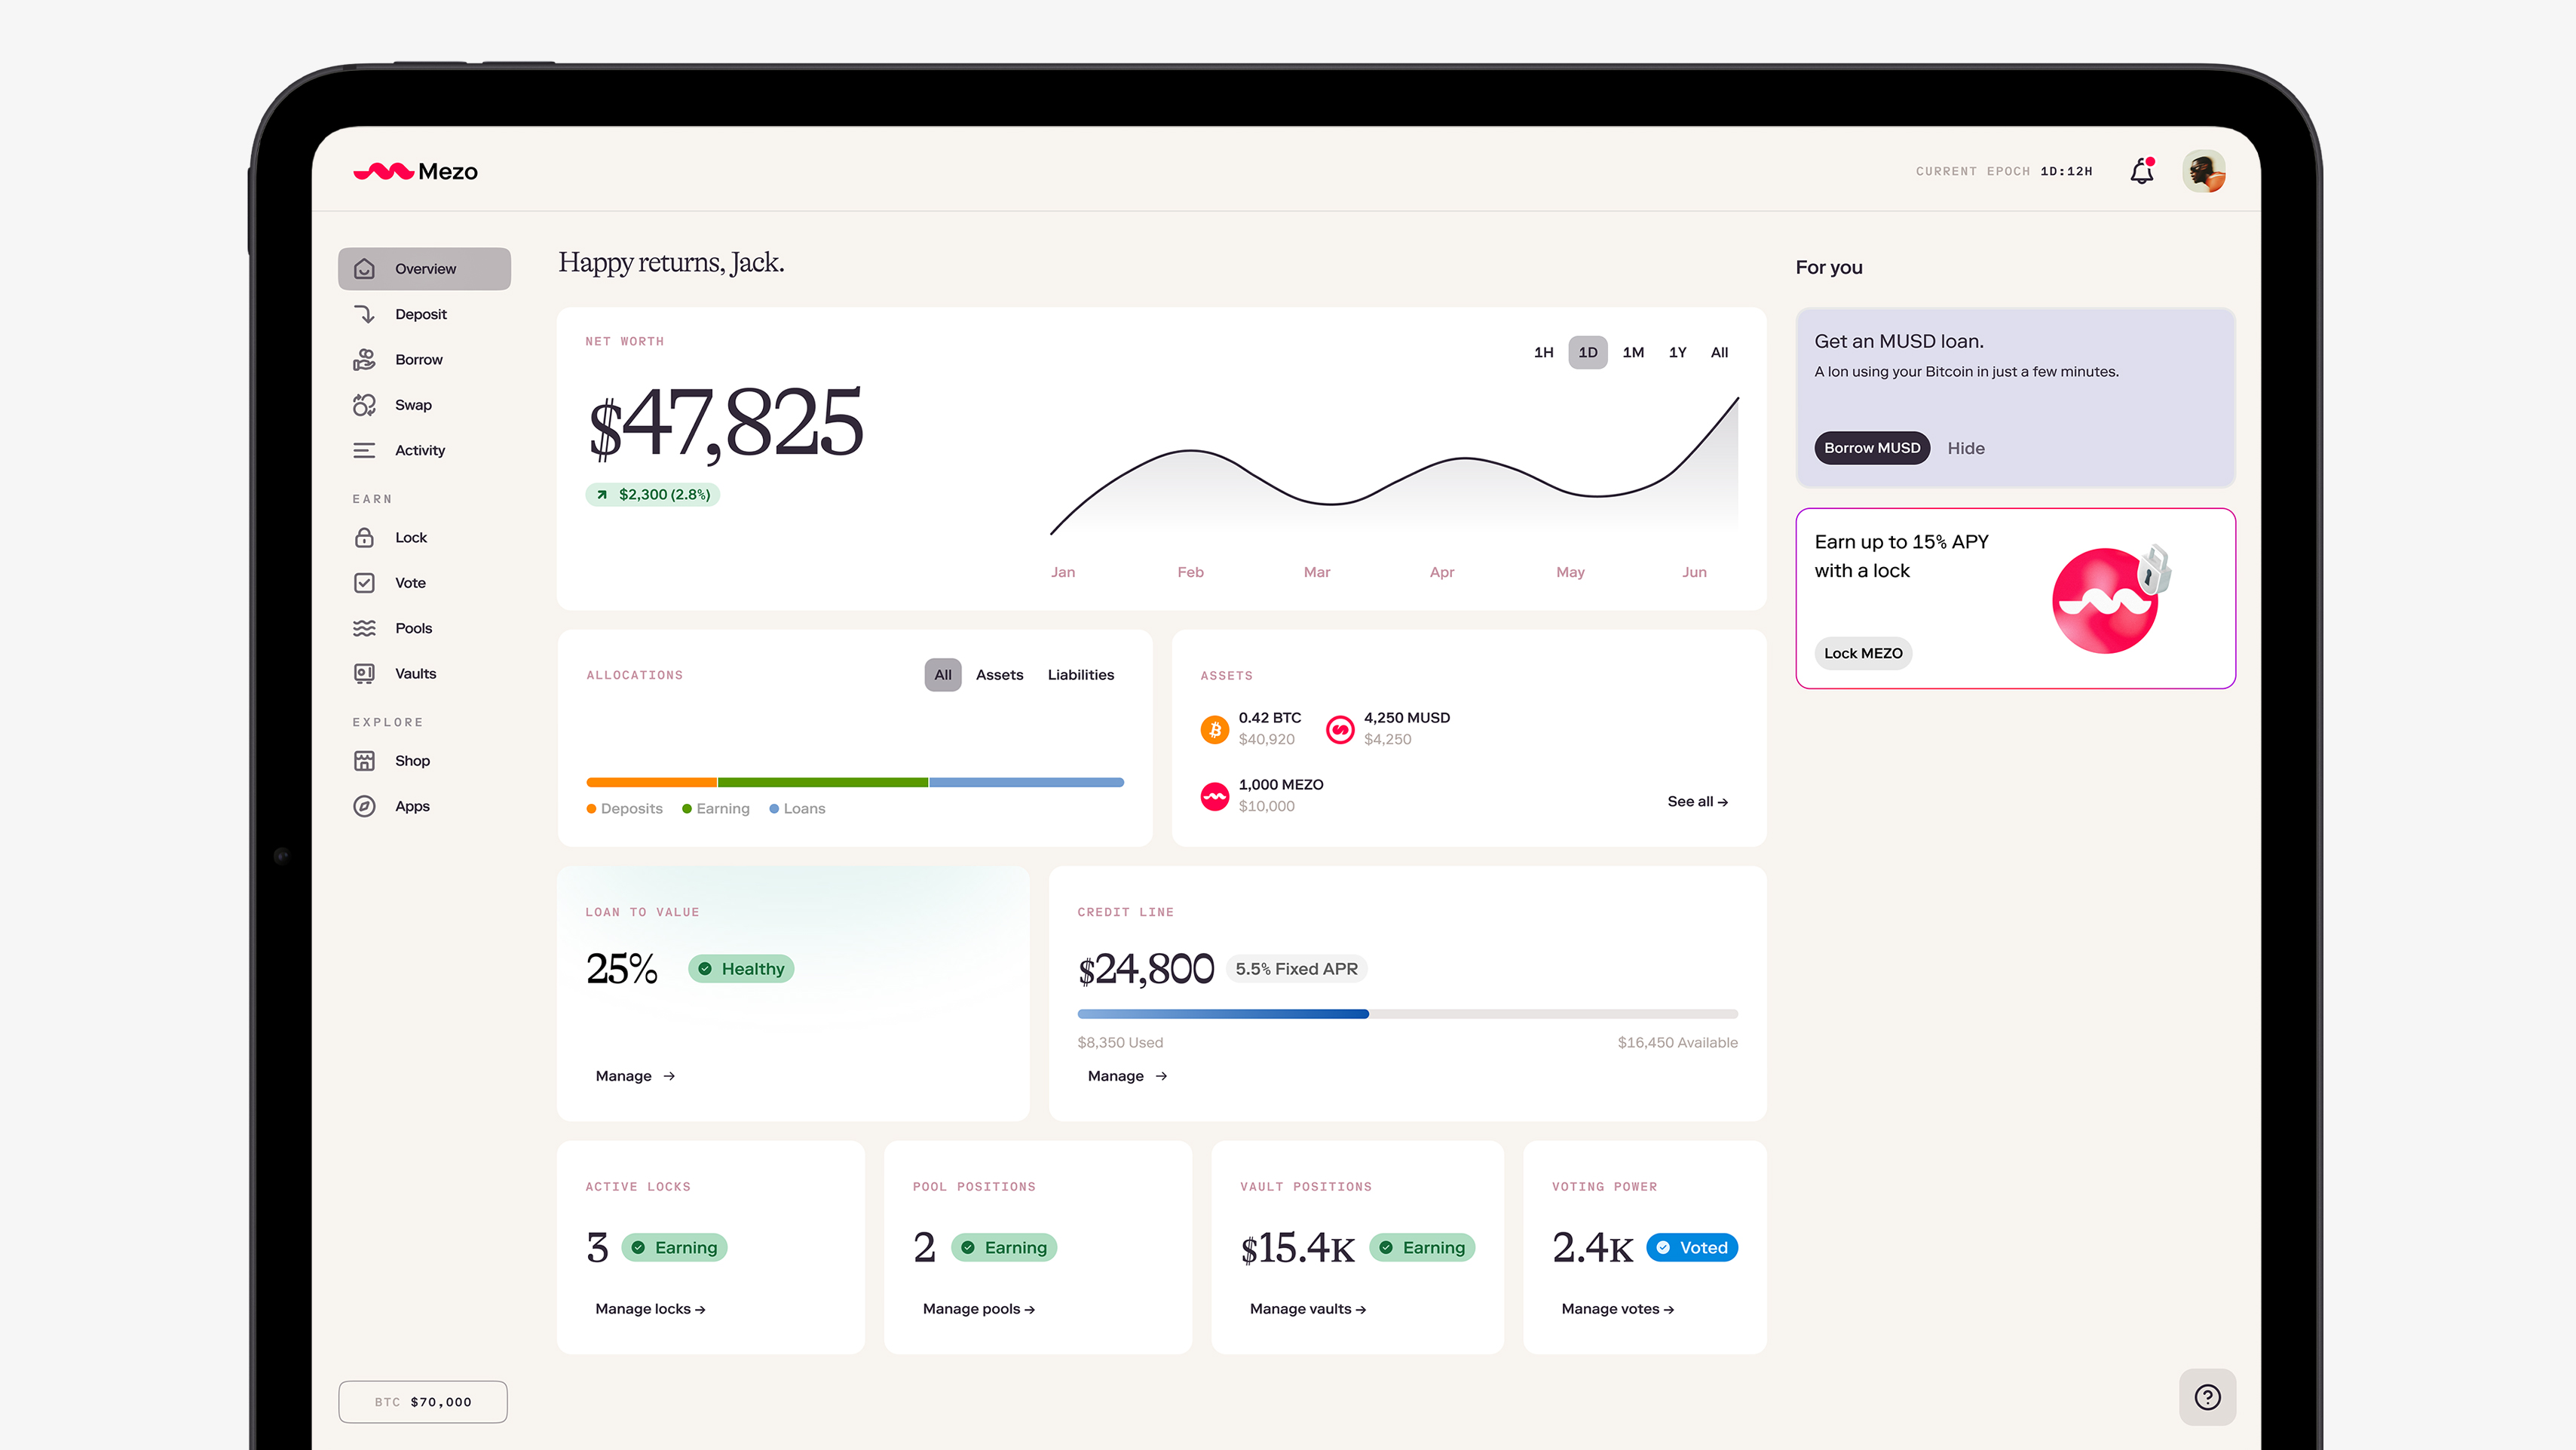2576x1450 pixels.
Task: Open the Apps compass icon
Action: (364, 806)
